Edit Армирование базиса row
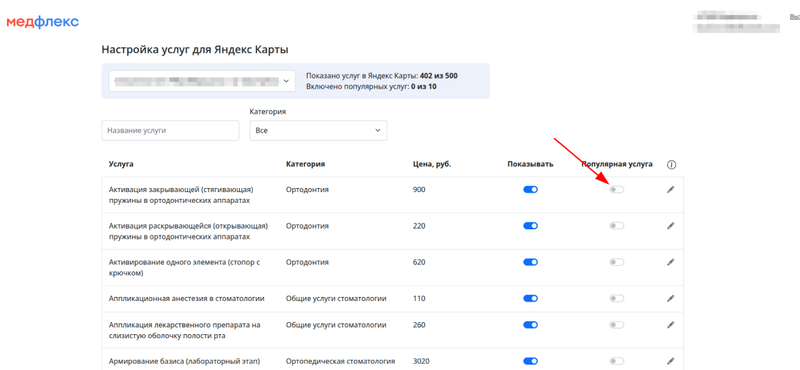The image size is (800, 370). coord(670,361)
